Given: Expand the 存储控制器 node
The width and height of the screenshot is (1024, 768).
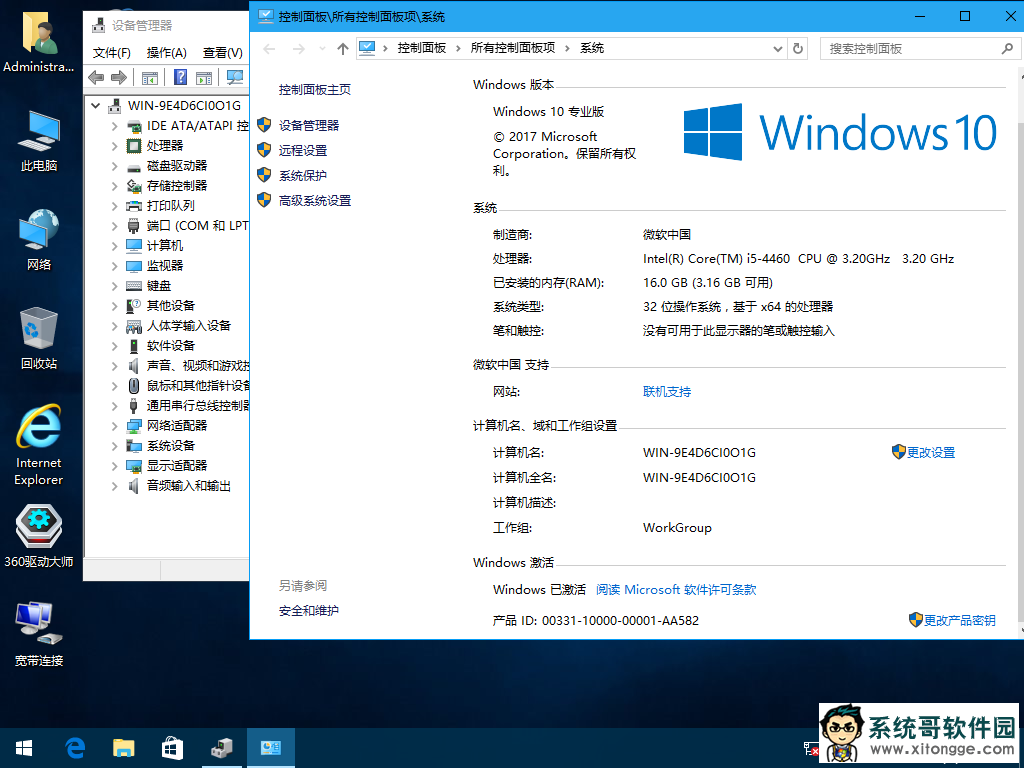Looking at the screenshot, I should click(x=115, y=186).
